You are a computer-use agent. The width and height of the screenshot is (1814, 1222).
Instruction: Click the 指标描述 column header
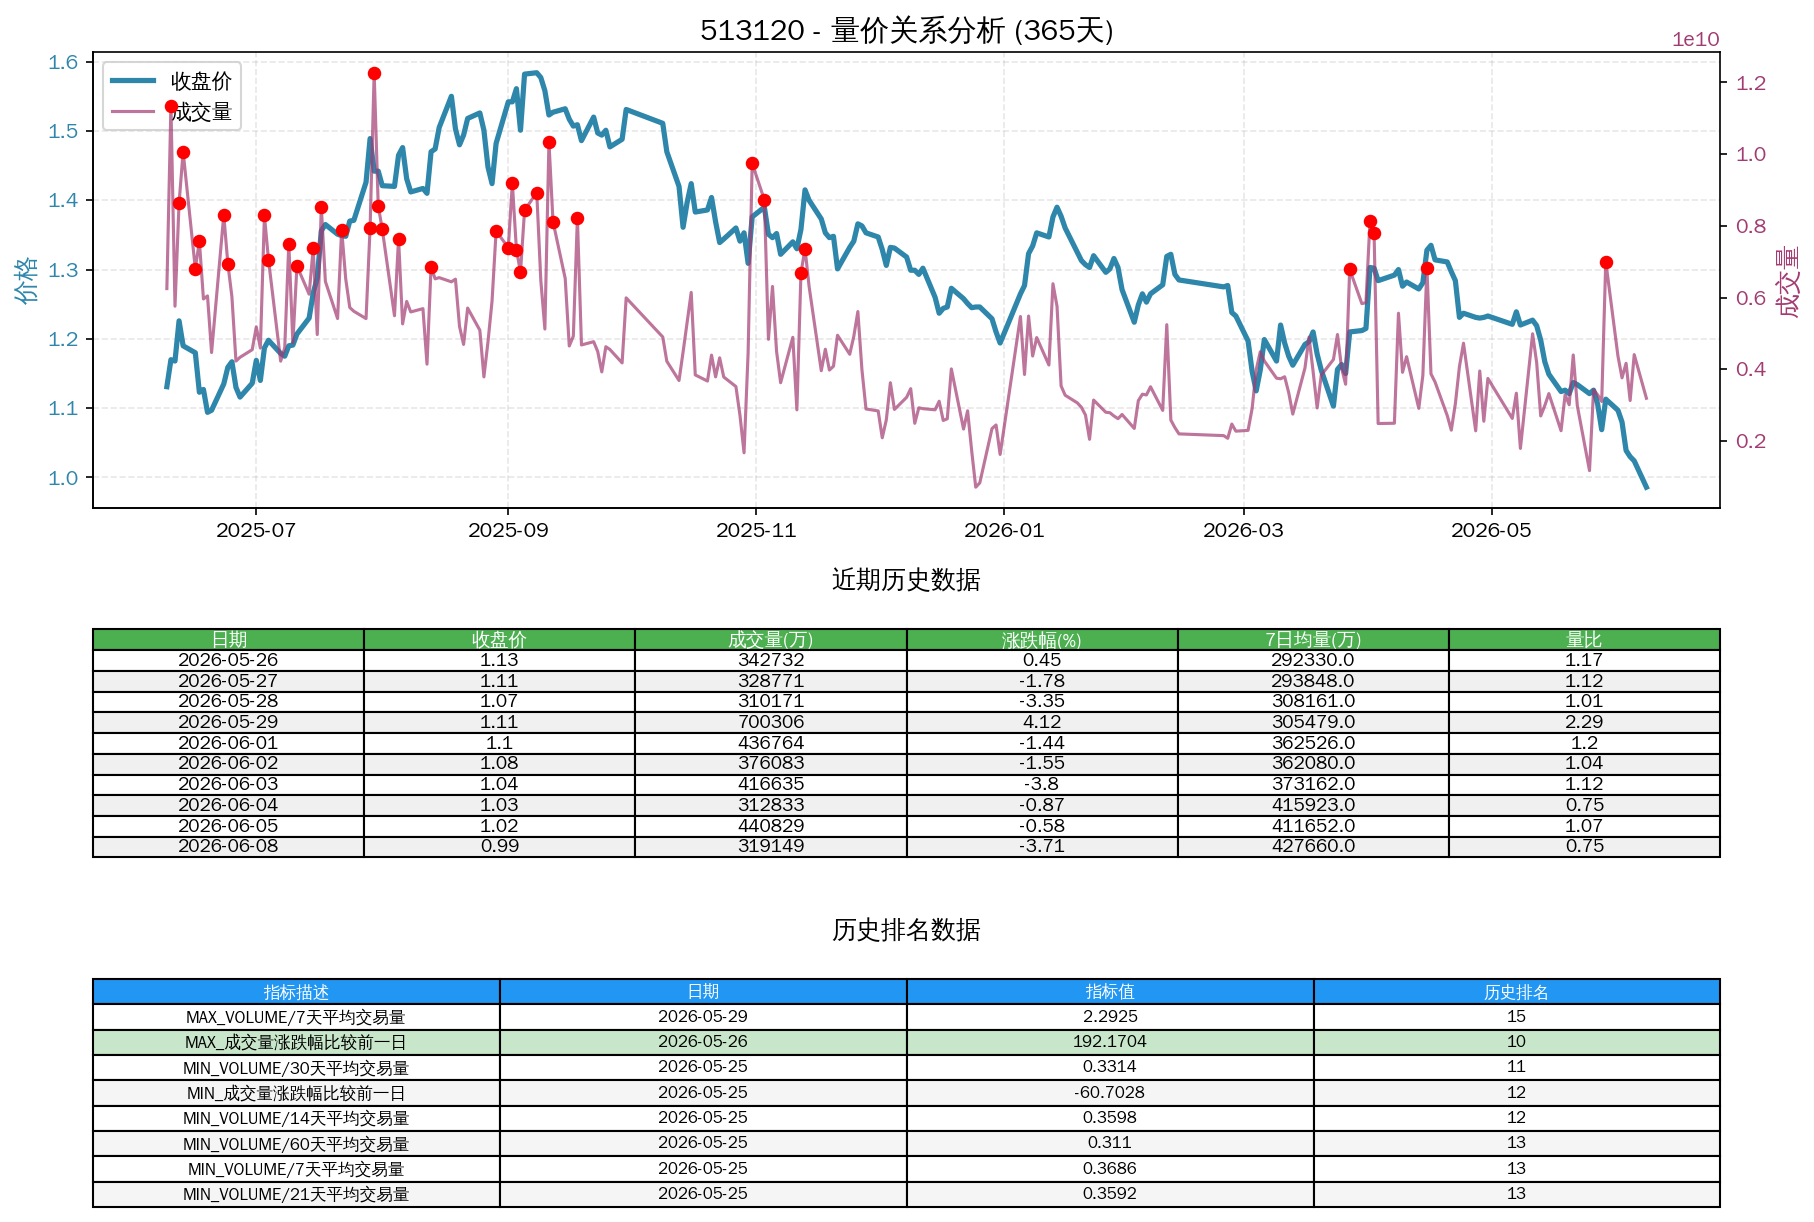point(296,992)
